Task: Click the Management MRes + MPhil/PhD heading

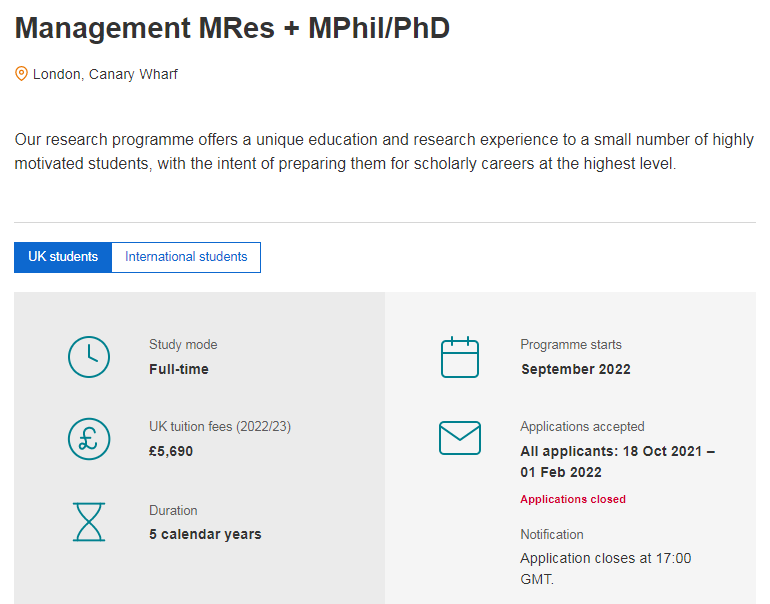Action: pos(232,28)
